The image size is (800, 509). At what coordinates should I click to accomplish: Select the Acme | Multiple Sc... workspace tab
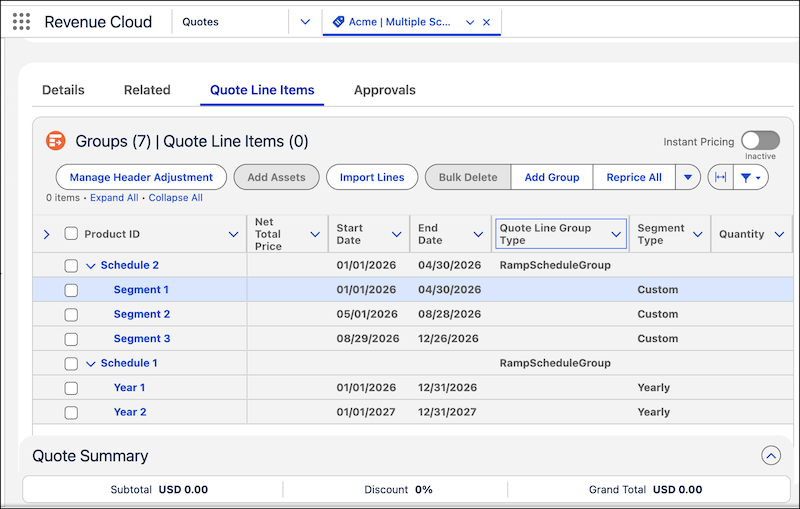[x=399, y=22]
